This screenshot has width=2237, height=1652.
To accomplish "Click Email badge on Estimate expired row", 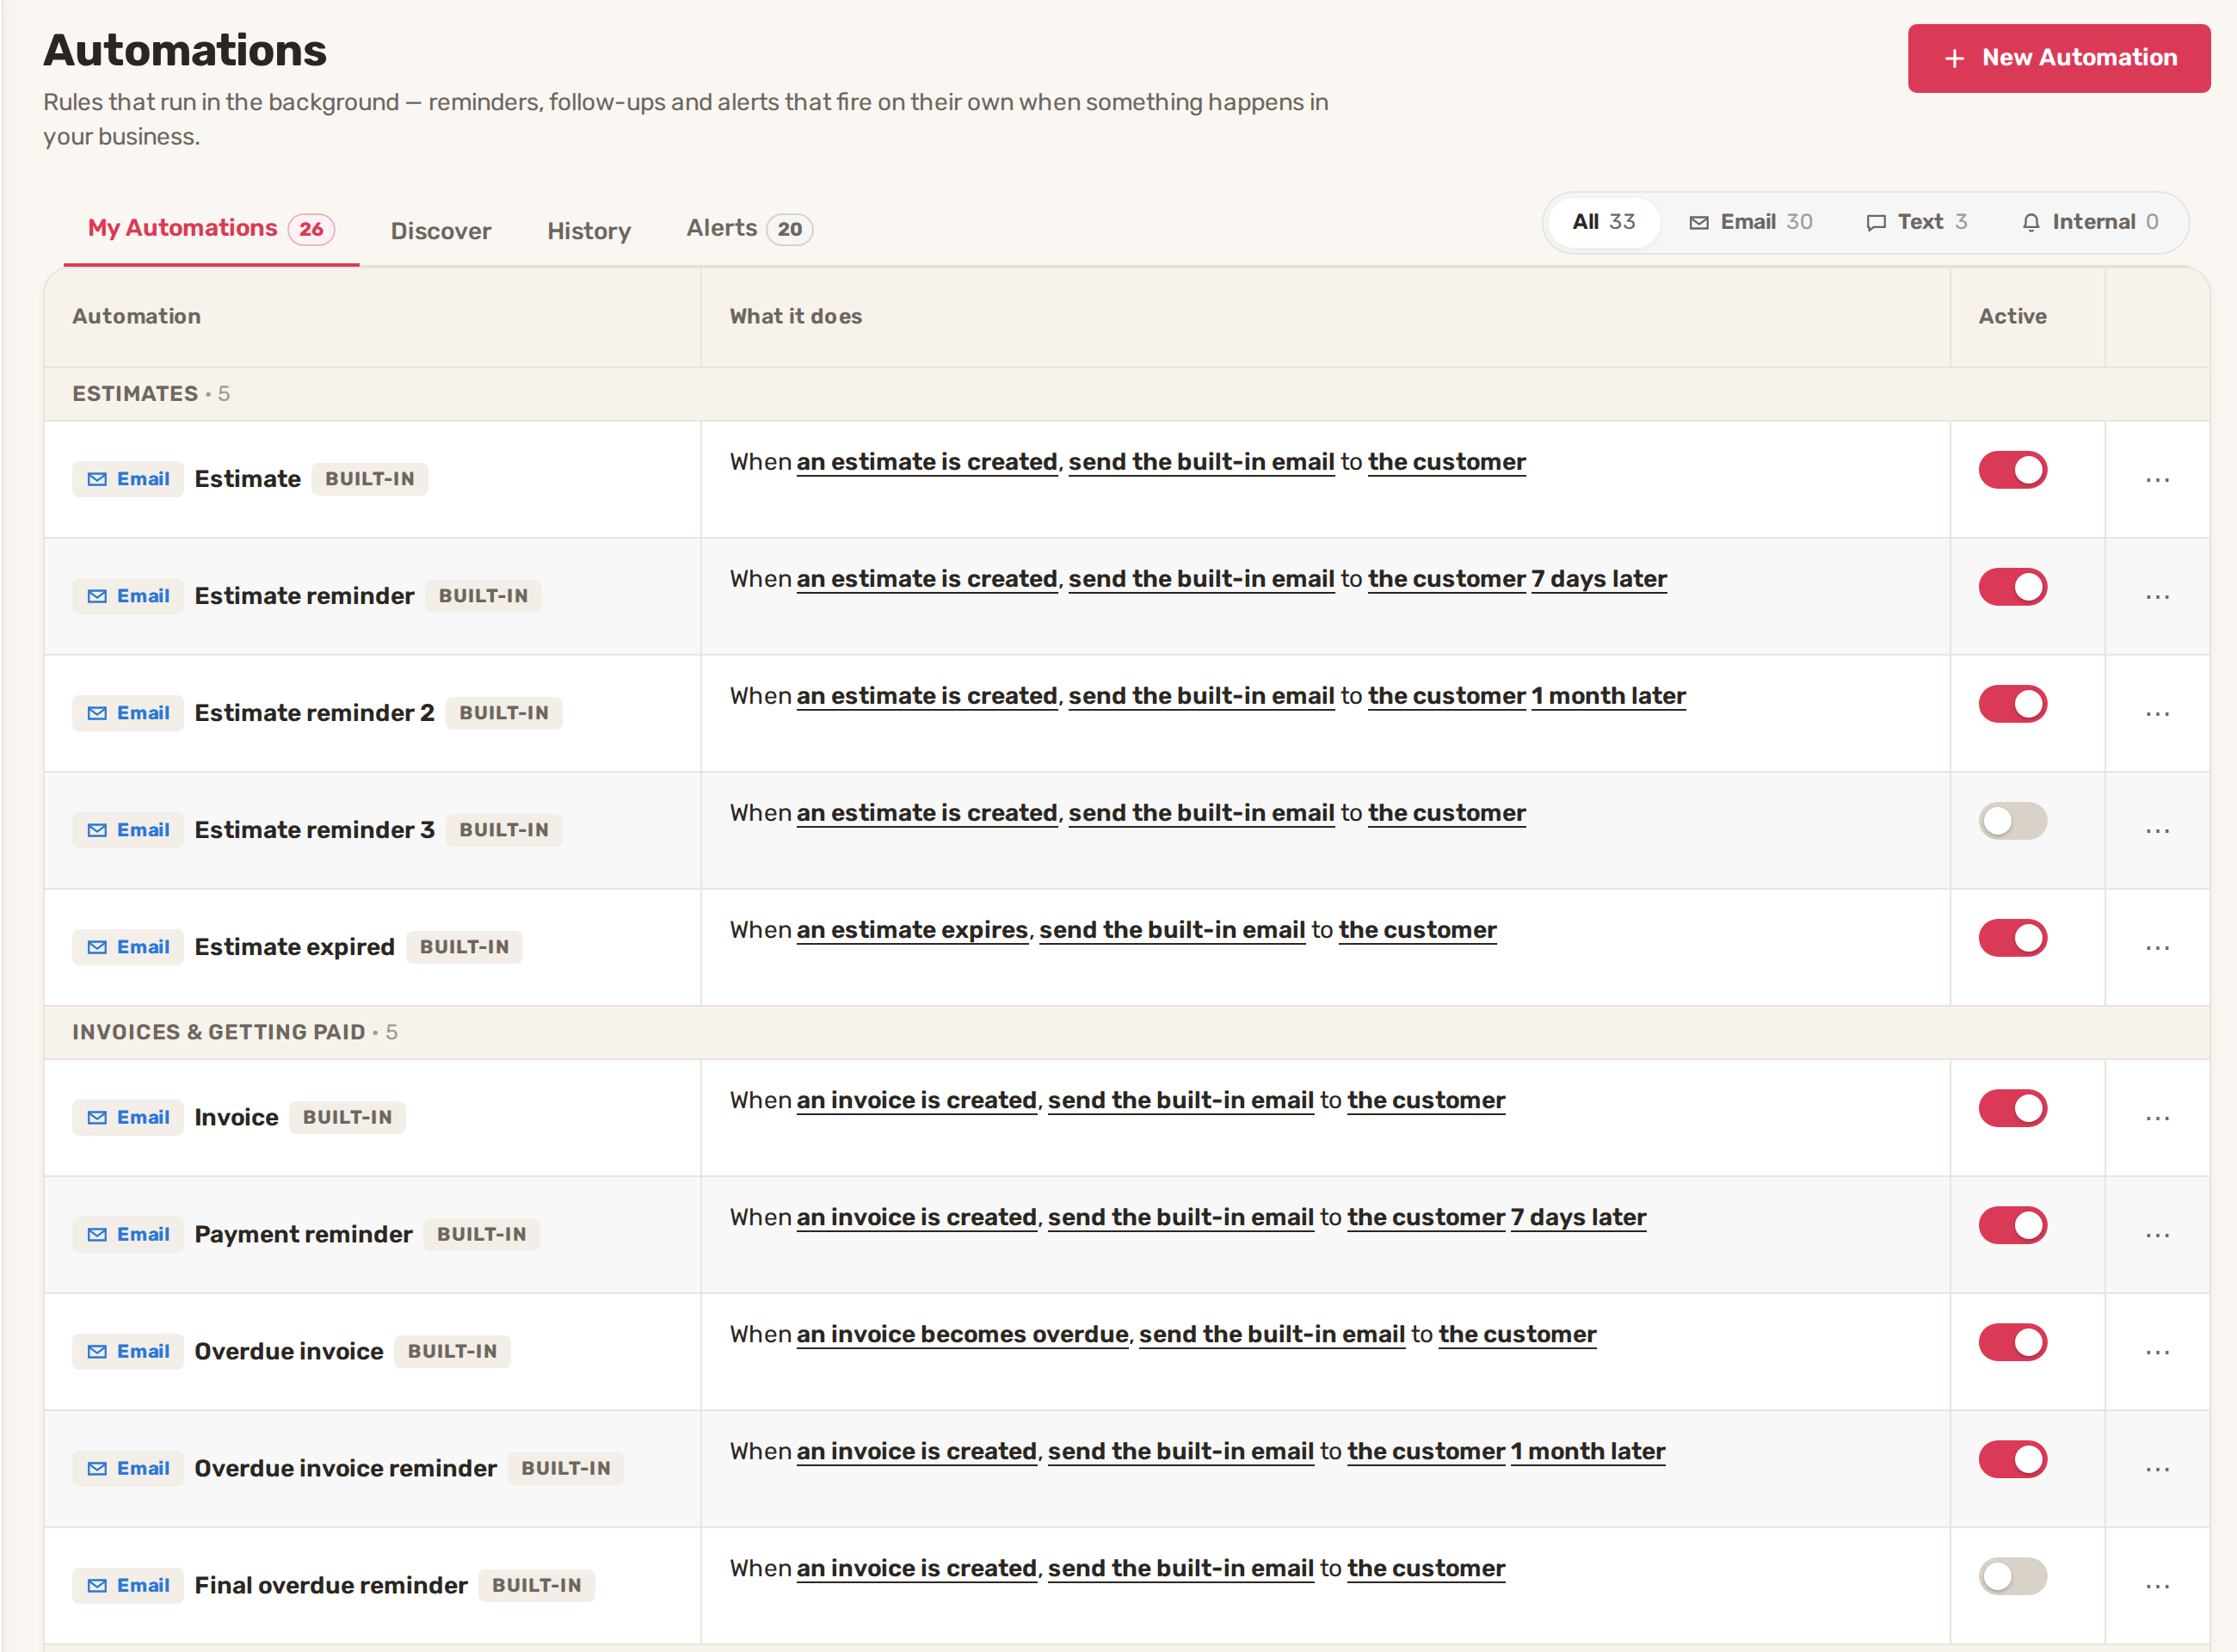I will 128,947.
